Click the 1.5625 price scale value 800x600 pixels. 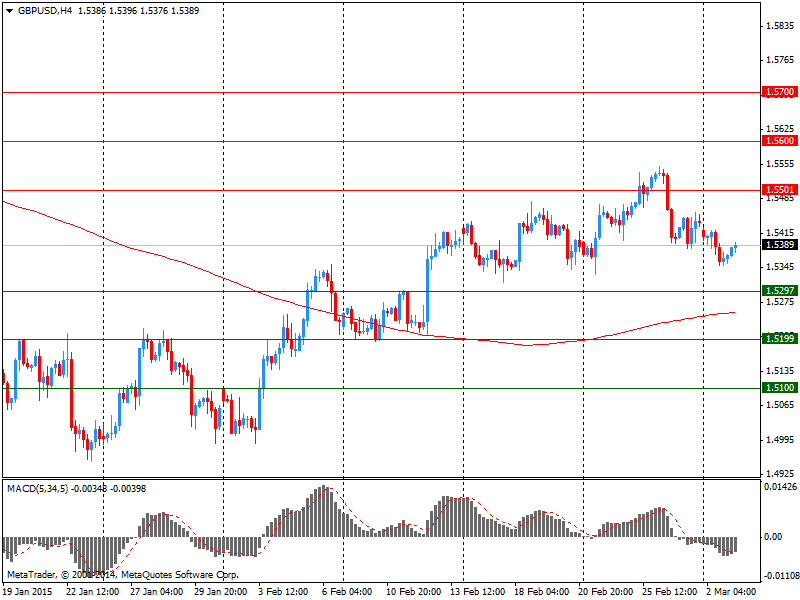coord(780,129)
